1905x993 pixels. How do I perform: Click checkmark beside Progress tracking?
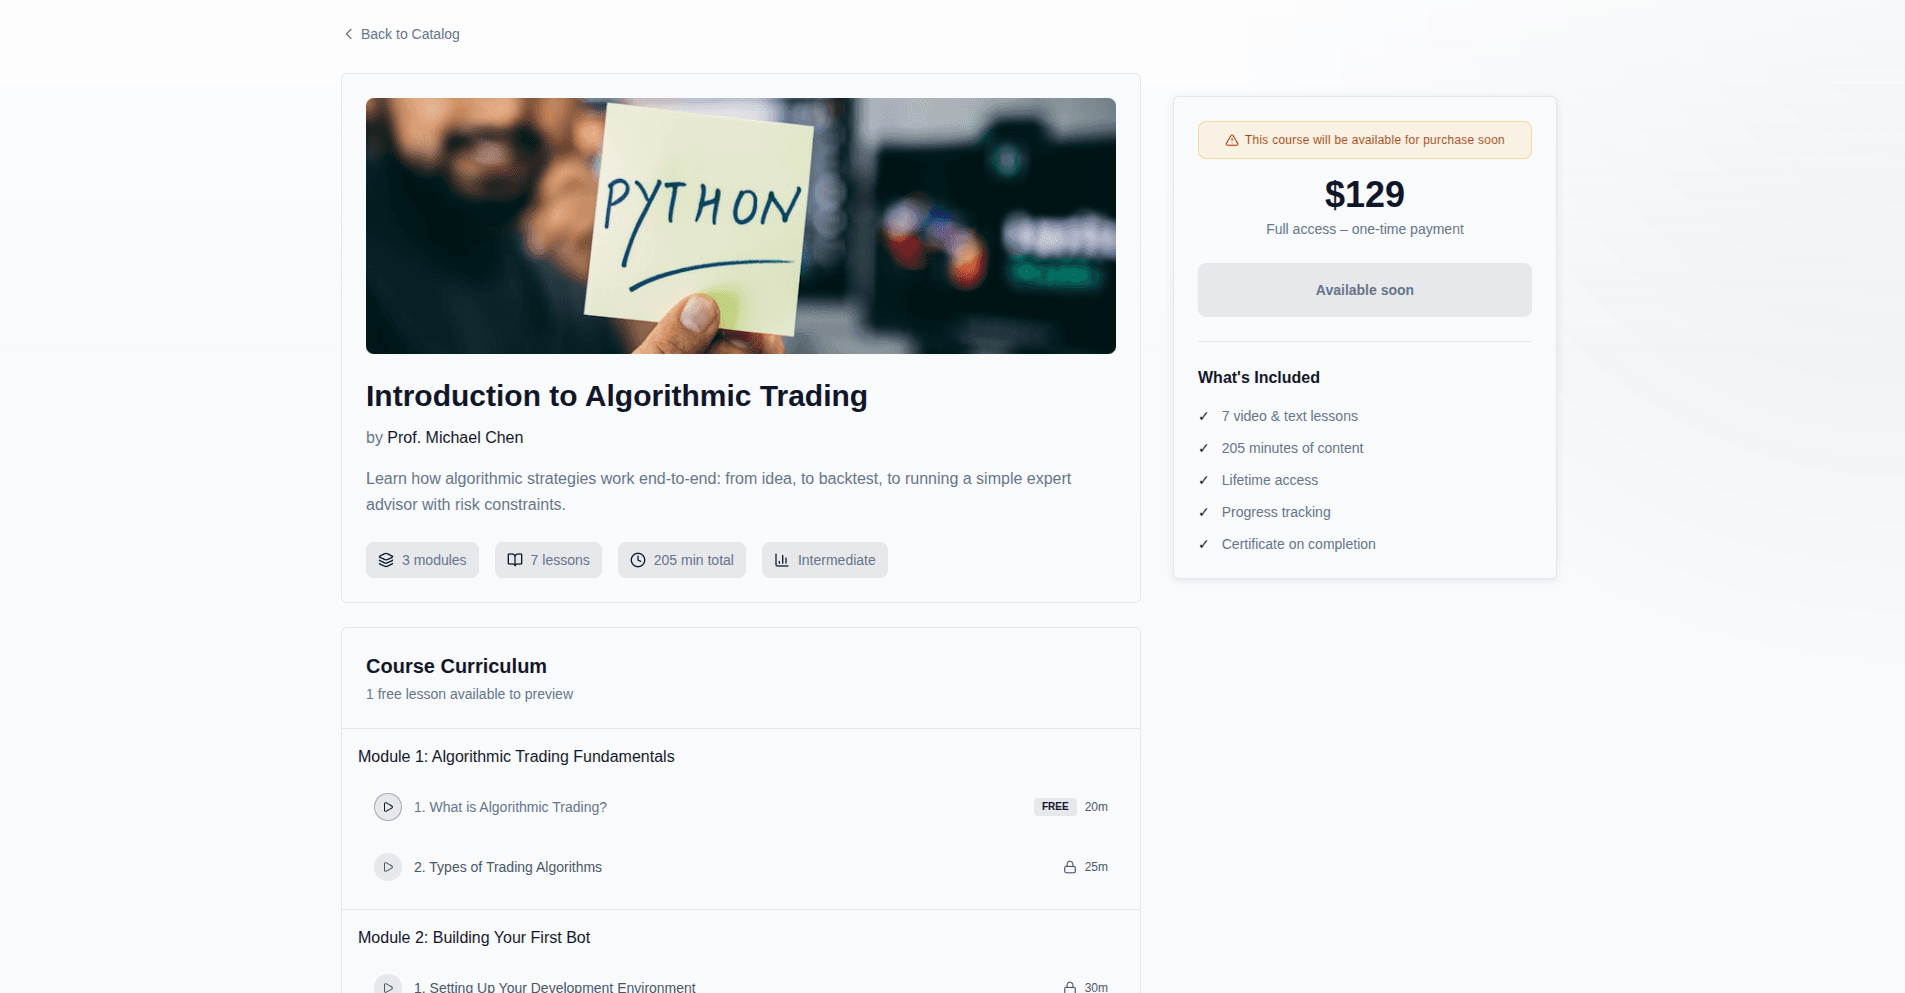click(1204, 512)
